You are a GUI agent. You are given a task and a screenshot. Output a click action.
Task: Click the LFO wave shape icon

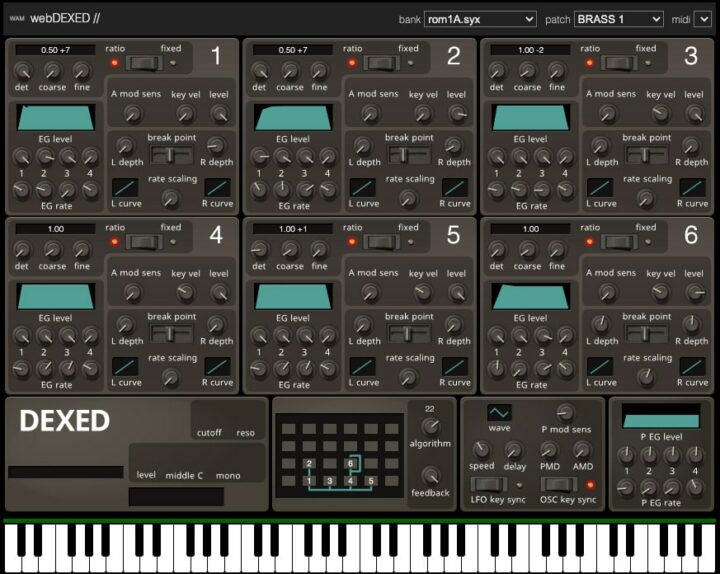[x=499, y=412]
